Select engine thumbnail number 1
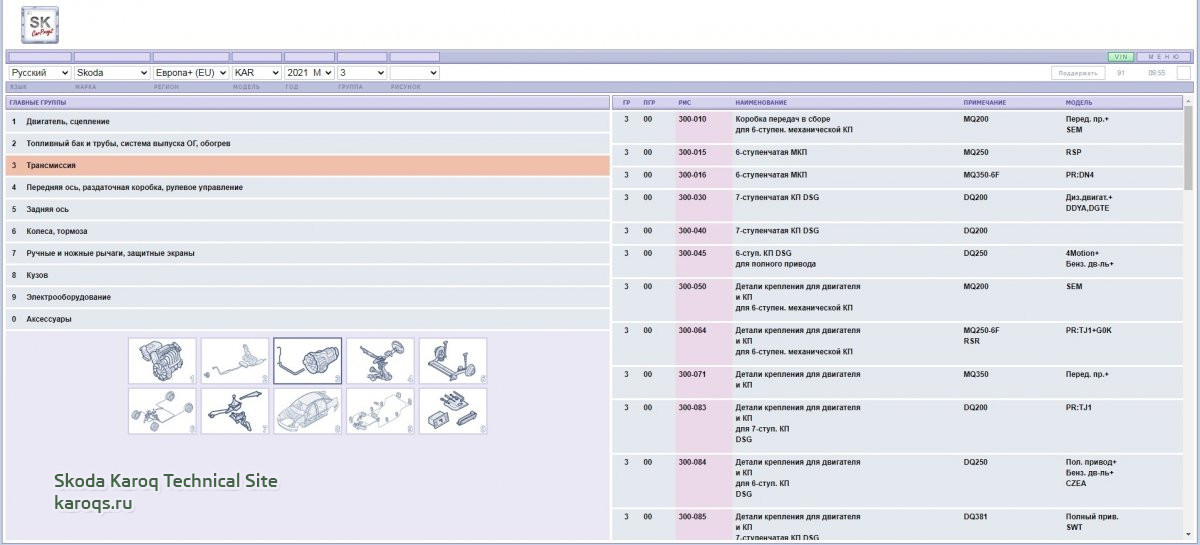1200x545 pixels. pos(162,360)
